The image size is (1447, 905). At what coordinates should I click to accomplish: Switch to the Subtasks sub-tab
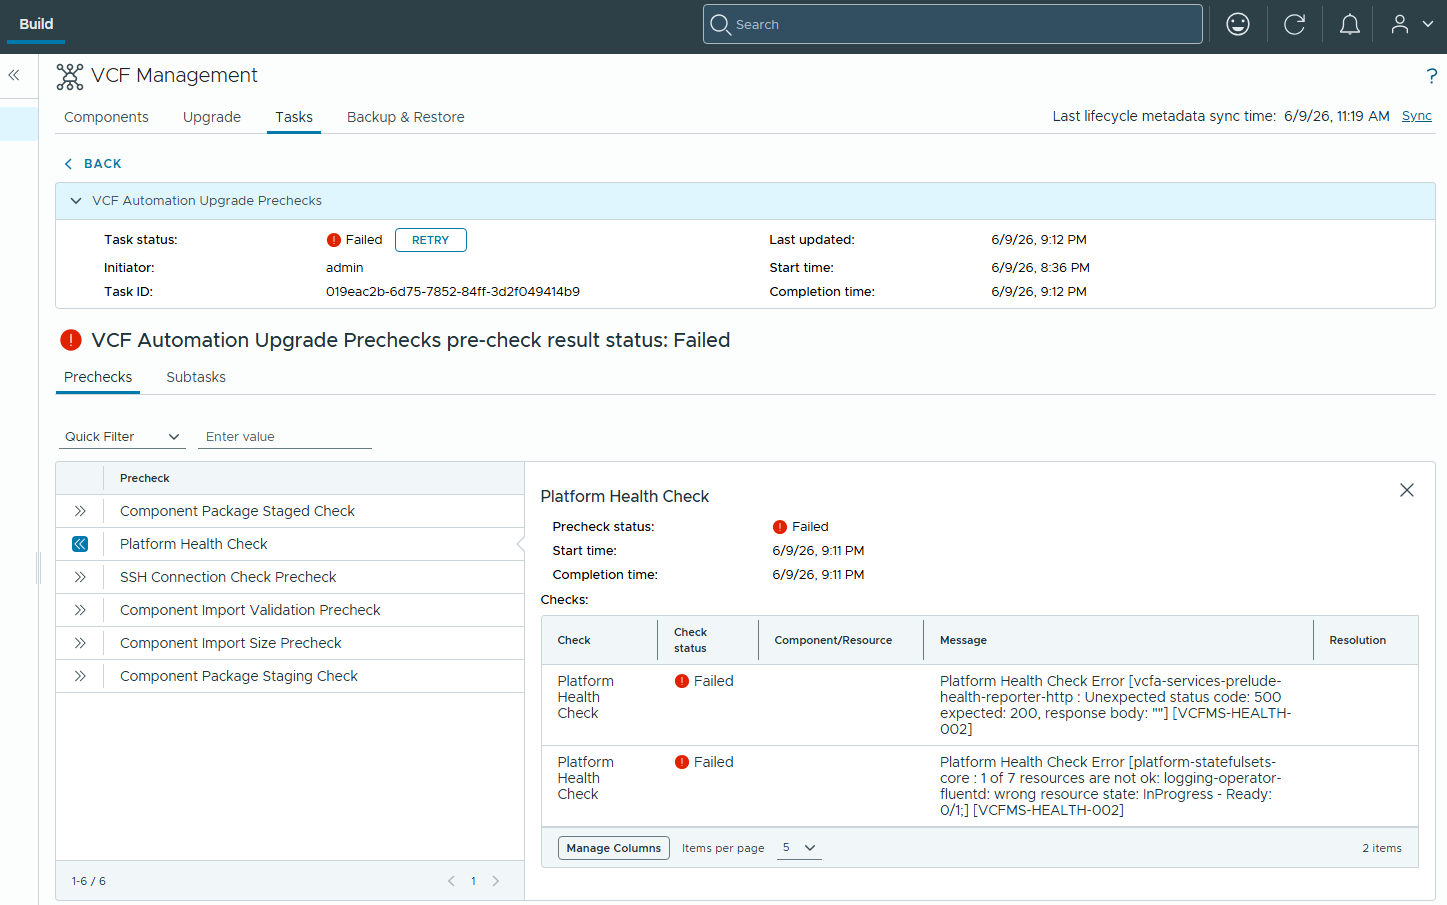tap(196, 377)
